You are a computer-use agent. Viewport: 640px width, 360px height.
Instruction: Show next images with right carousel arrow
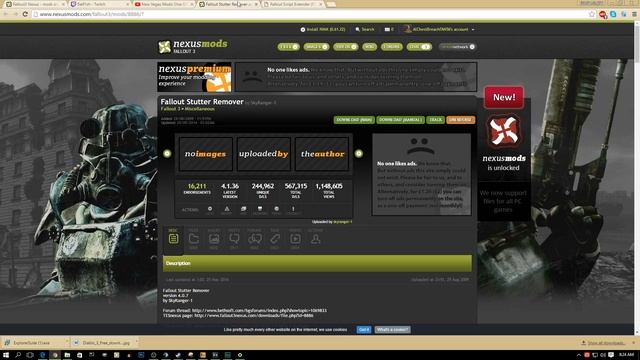[358, 153]
